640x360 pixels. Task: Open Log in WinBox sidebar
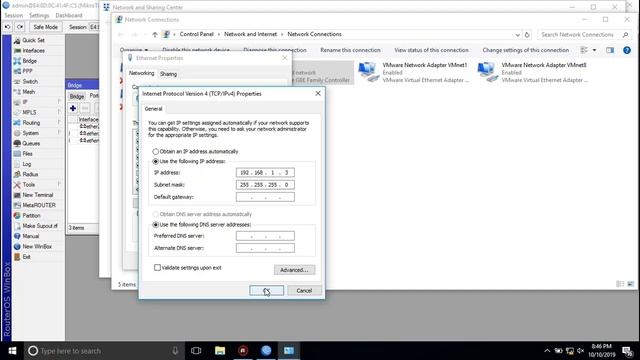[x=27, y=164]
